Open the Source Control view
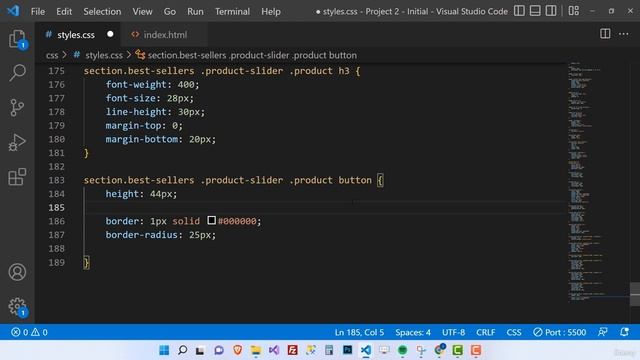640x360 pixels. pos(17,108)
